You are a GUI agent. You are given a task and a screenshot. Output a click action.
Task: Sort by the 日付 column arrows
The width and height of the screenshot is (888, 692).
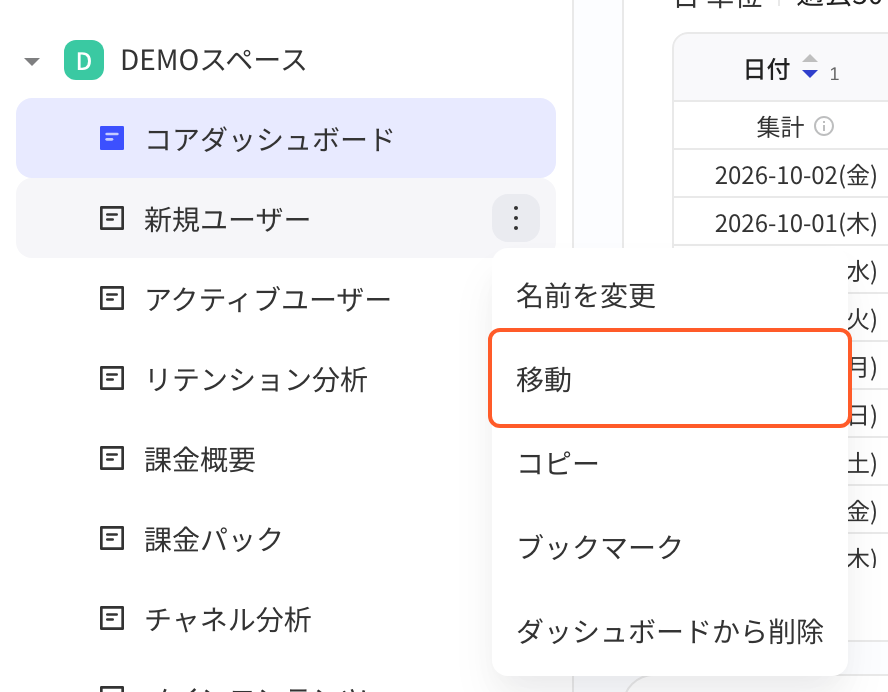pos(810,66)
